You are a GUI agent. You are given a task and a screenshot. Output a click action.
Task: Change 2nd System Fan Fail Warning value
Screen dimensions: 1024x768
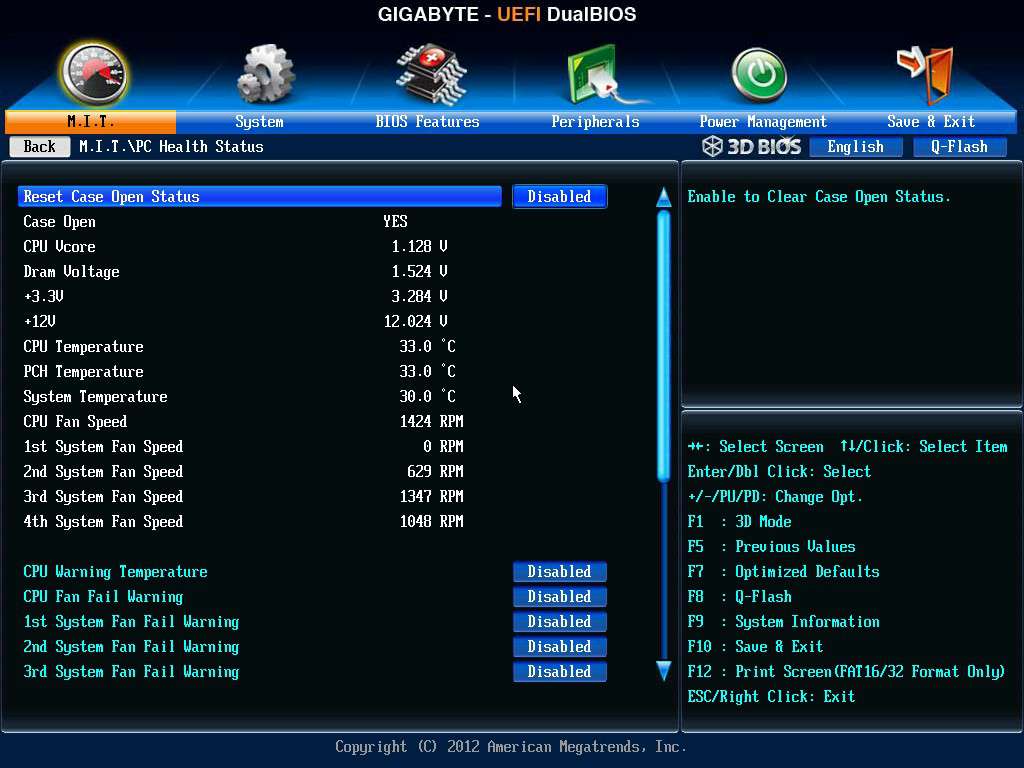560,647
